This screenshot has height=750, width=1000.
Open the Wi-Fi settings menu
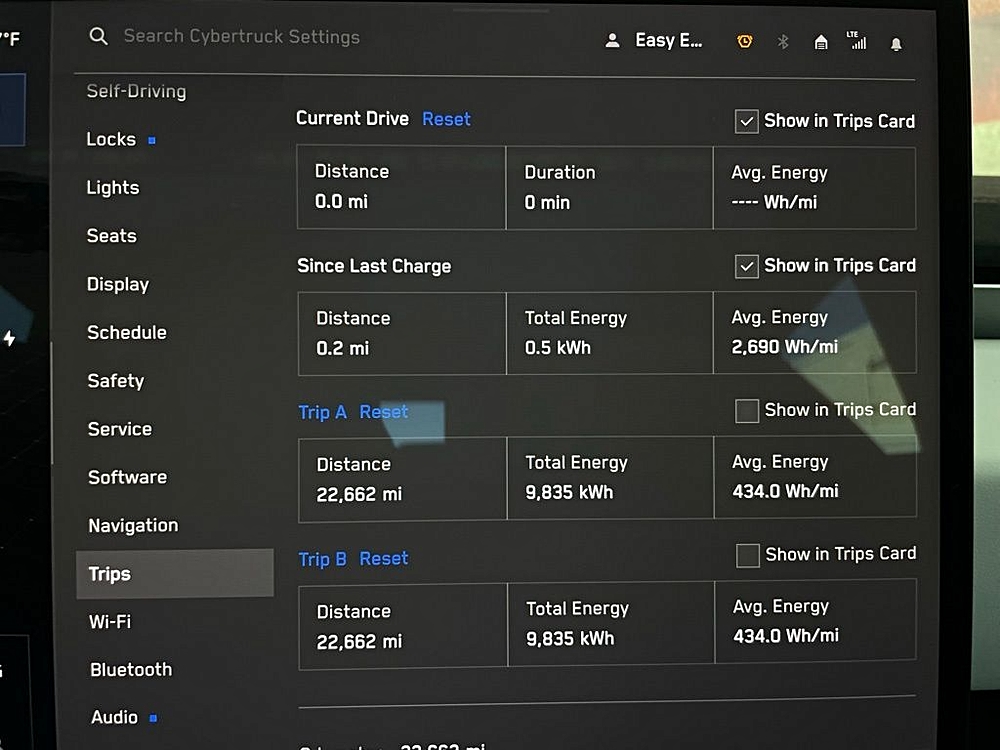110,621
